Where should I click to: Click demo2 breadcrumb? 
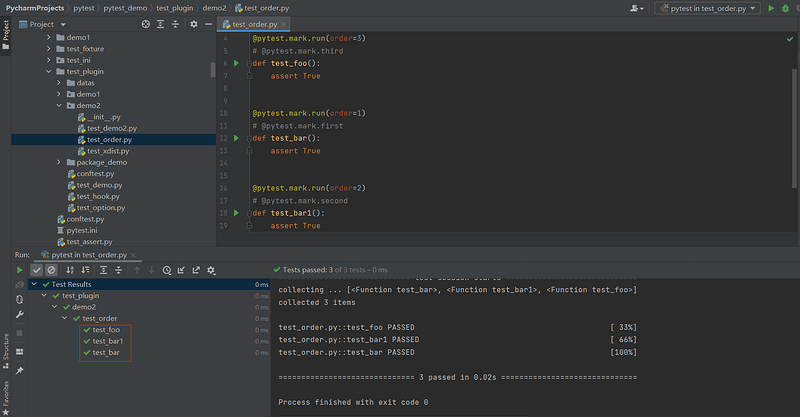214,8
